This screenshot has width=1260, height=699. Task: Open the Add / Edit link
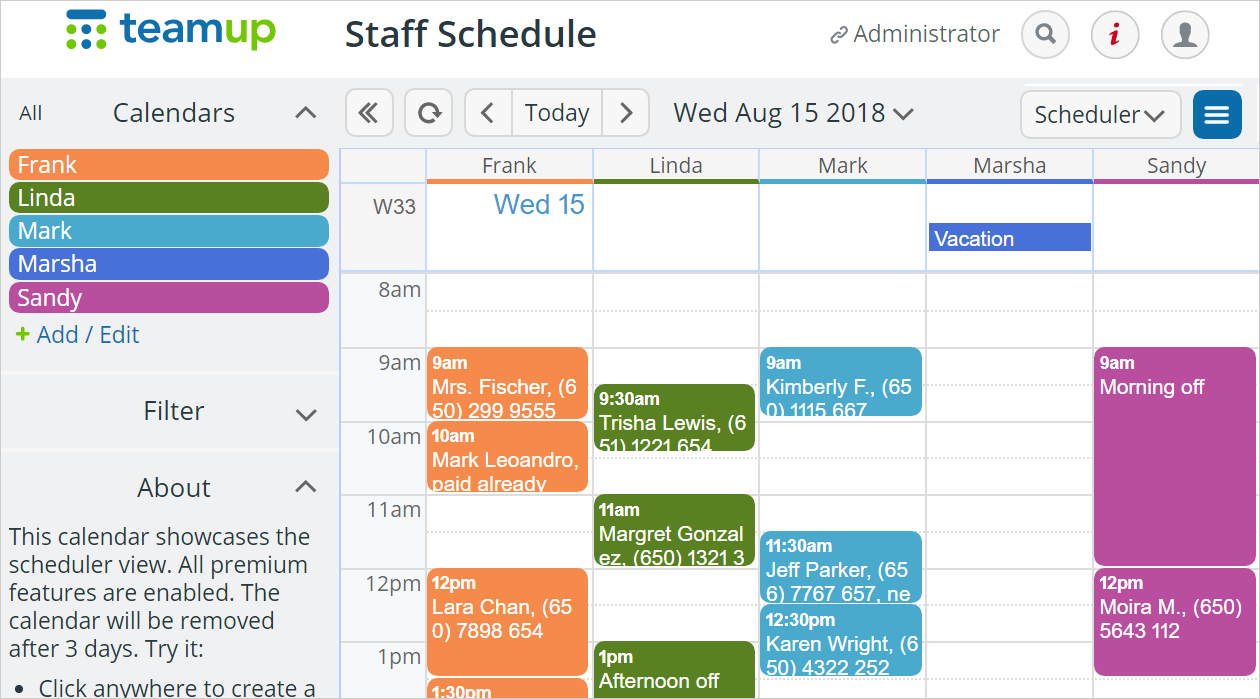(78, 335)
